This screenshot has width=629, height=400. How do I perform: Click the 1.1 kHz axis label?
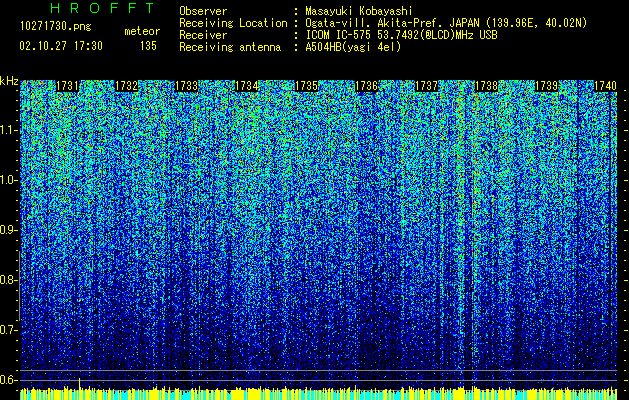[8, 130]
